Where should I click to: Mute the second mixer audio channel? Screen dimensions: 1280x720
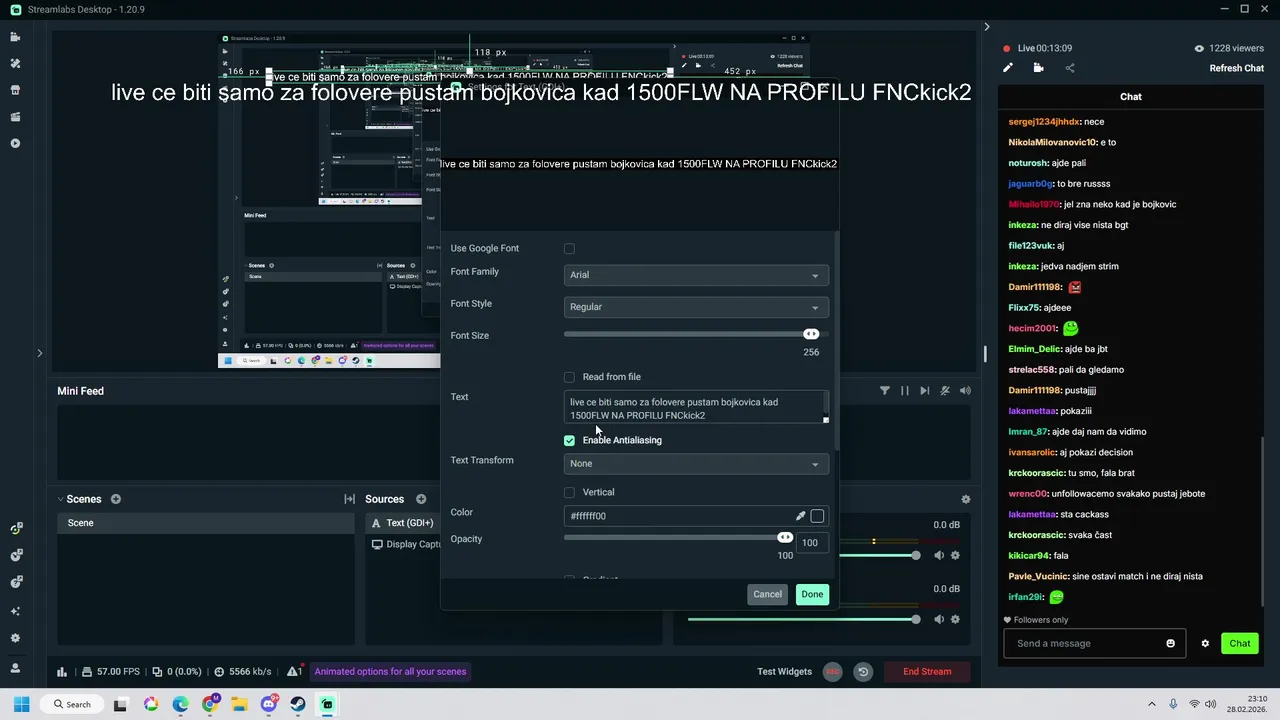[939, 619]
